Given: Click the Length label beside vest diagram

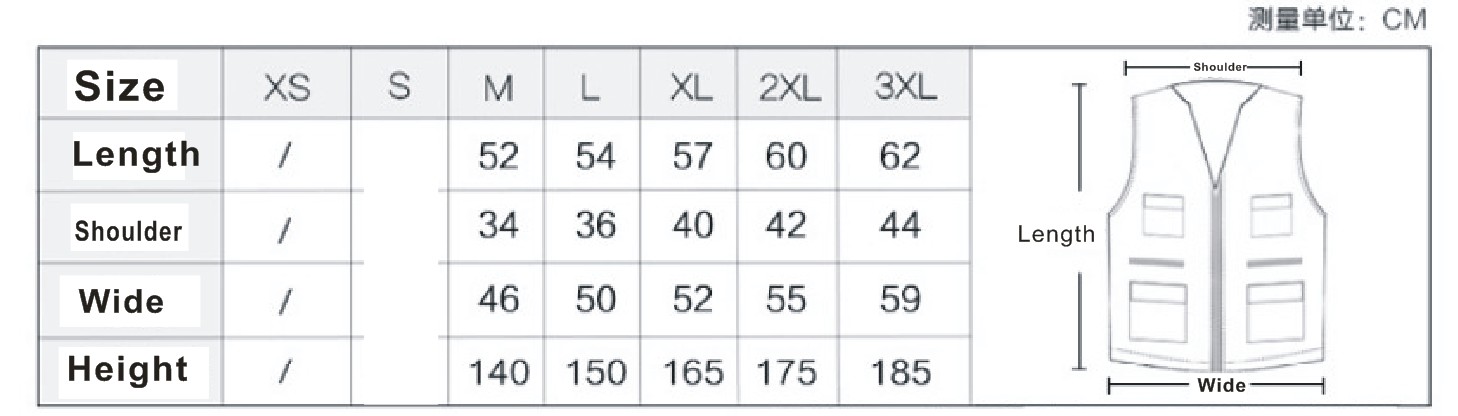Looking at the screenshot, I should point(1056,234).
